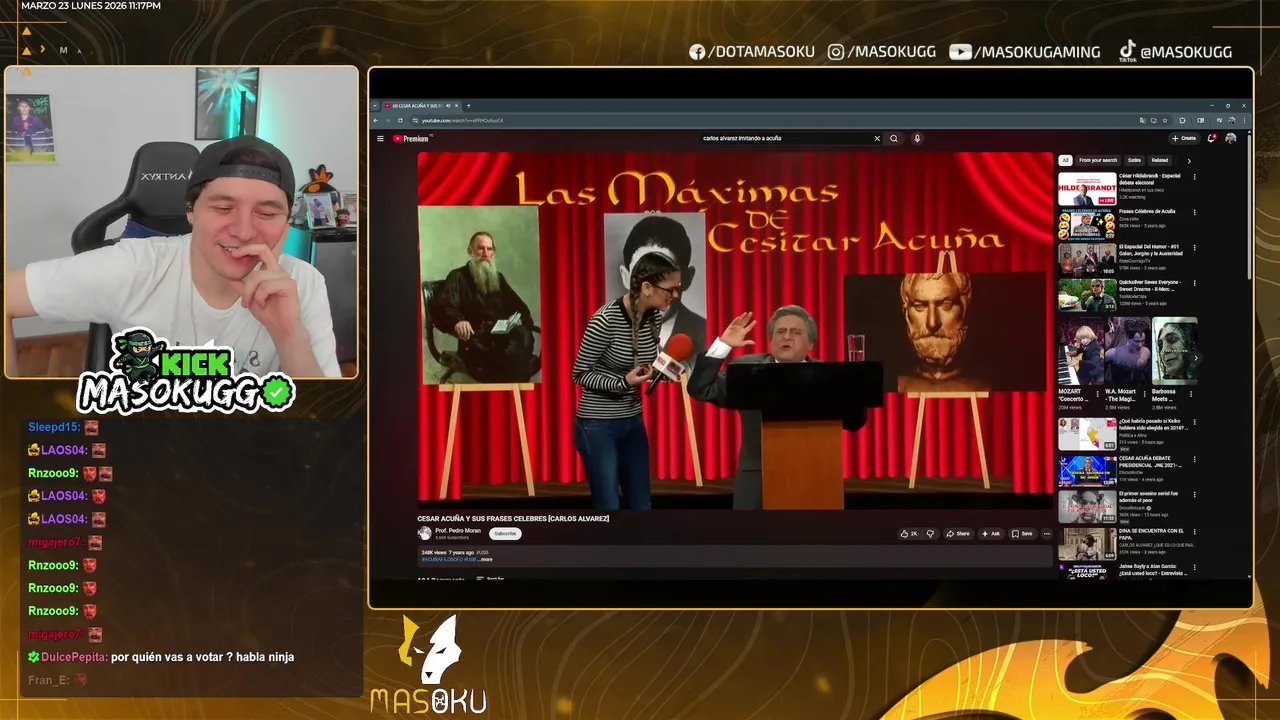Open César Hildebrandt live video thumbnail
Viewport: 1280px width, 720px height.
click(x=1087, y=189)
